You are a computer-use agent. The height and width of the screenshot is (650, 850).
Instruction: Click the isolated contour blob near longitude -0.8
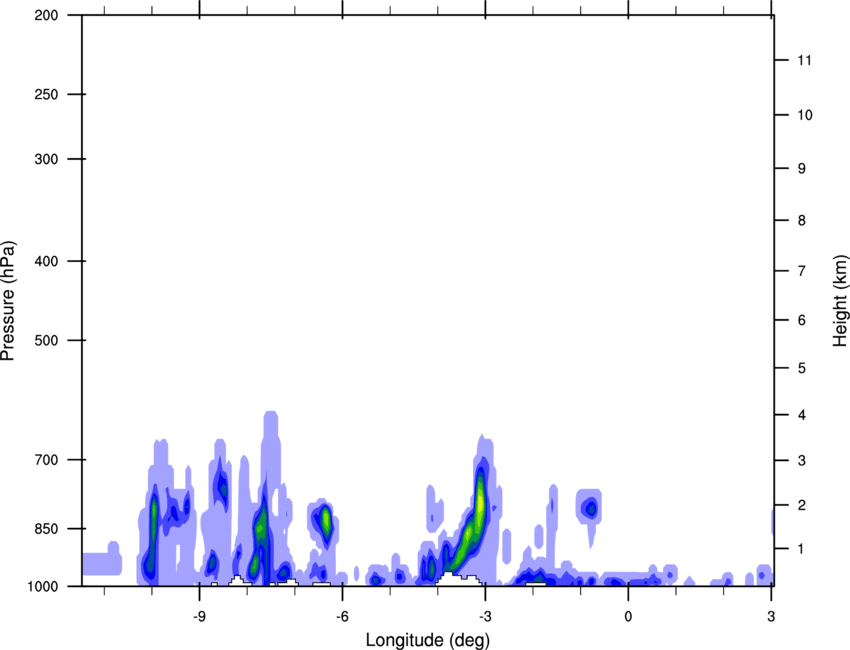coord(589,509)
